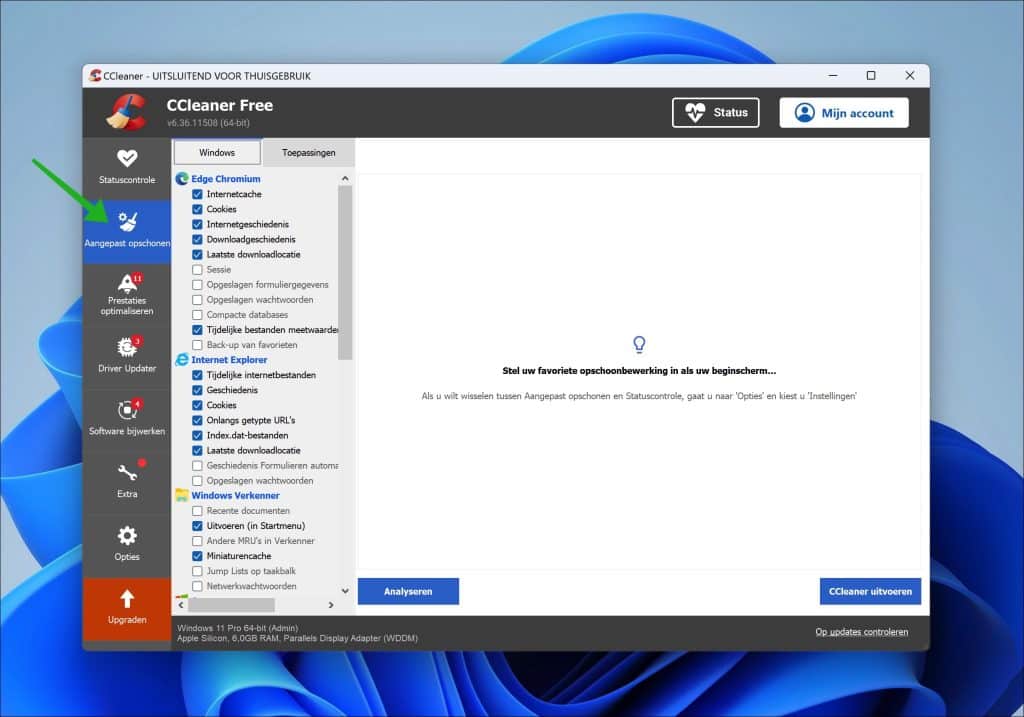The width and height of the screenshot is (1024, 717).
Task: Click the horizontal scroll-right arrow
Action: (x=331, y=605)
